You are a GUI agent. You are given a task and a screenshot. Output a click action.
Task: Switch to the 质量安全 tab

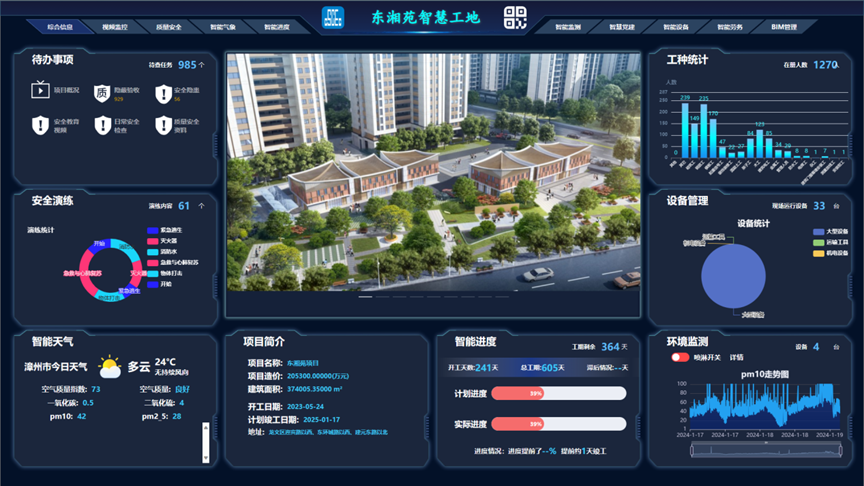[169, 26]
